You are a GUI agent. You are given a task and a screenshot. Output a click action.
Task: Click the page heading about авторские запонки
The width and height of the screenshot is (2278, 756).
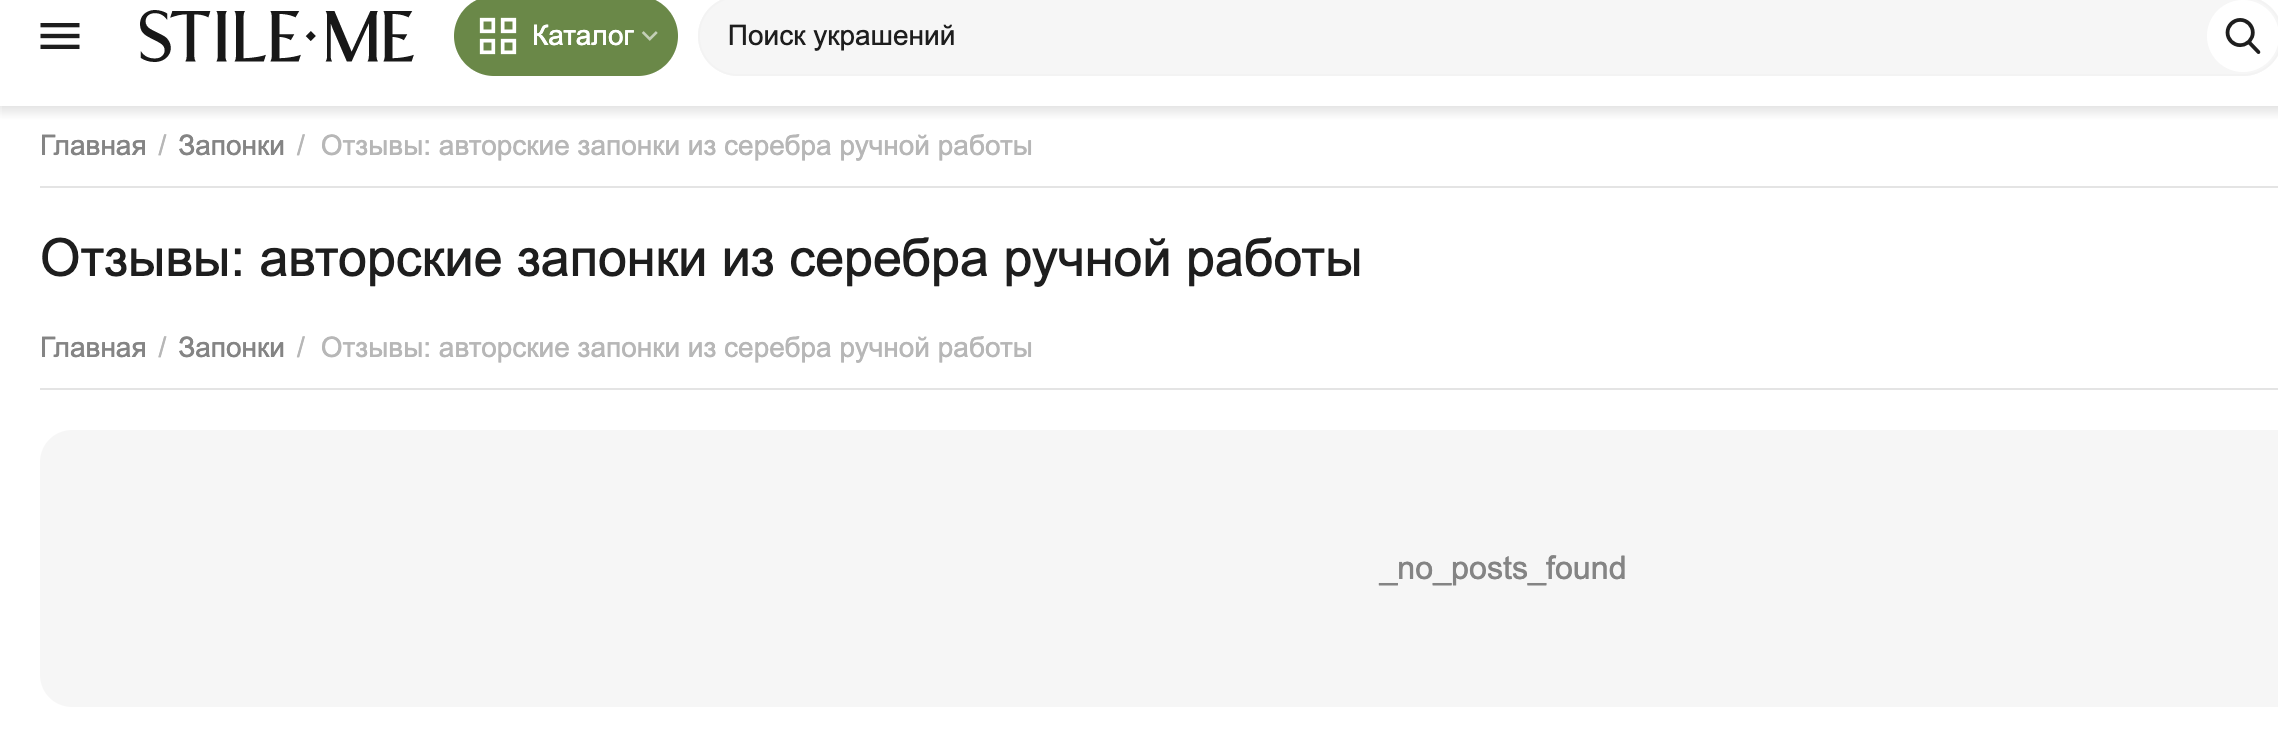[701, 259]
